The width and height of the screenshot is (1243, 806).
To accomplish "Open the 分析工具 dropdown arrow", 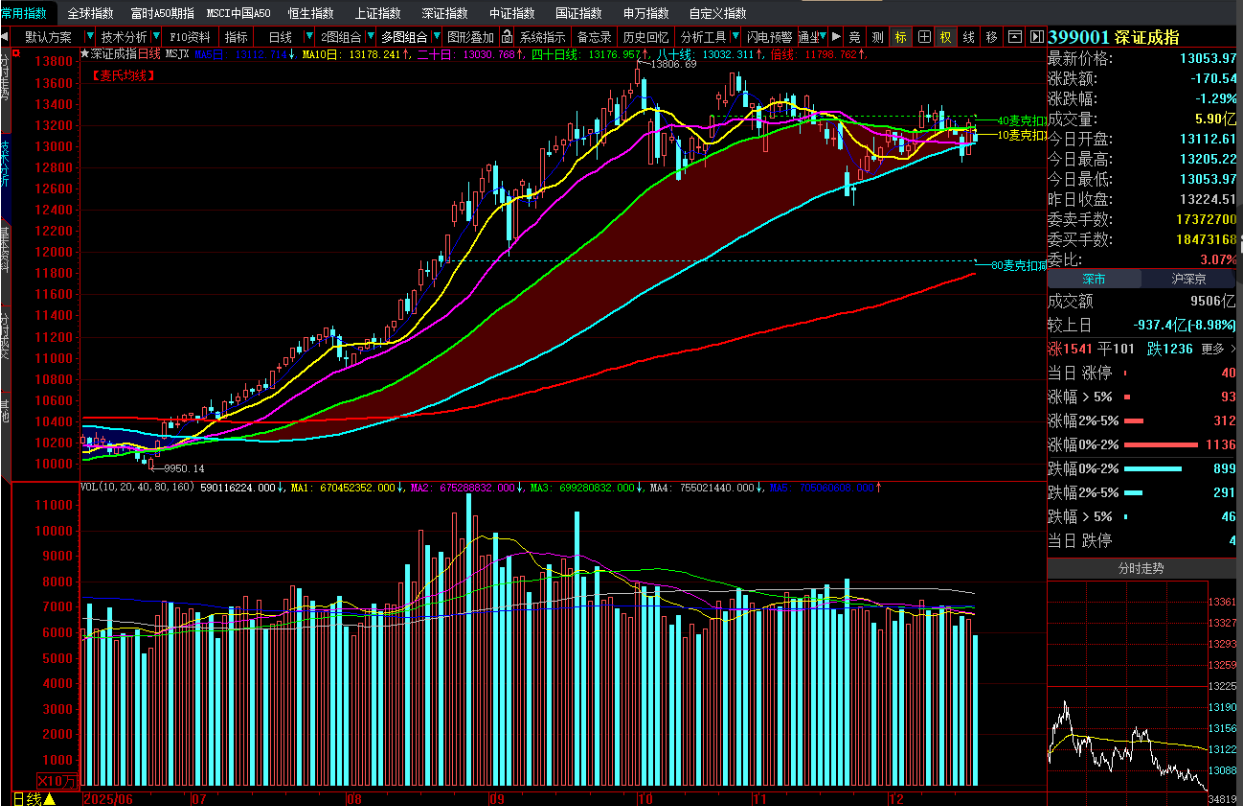I will tap(736, 37).
